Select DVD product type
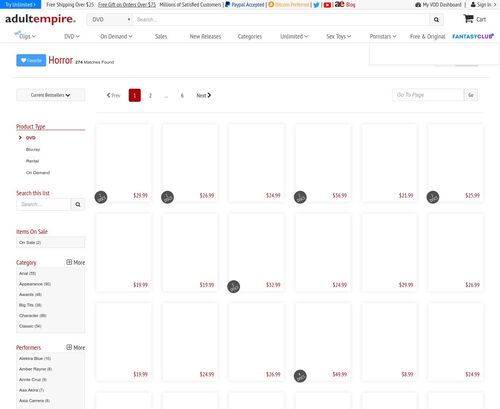500x409 pixels. [31, 138]
